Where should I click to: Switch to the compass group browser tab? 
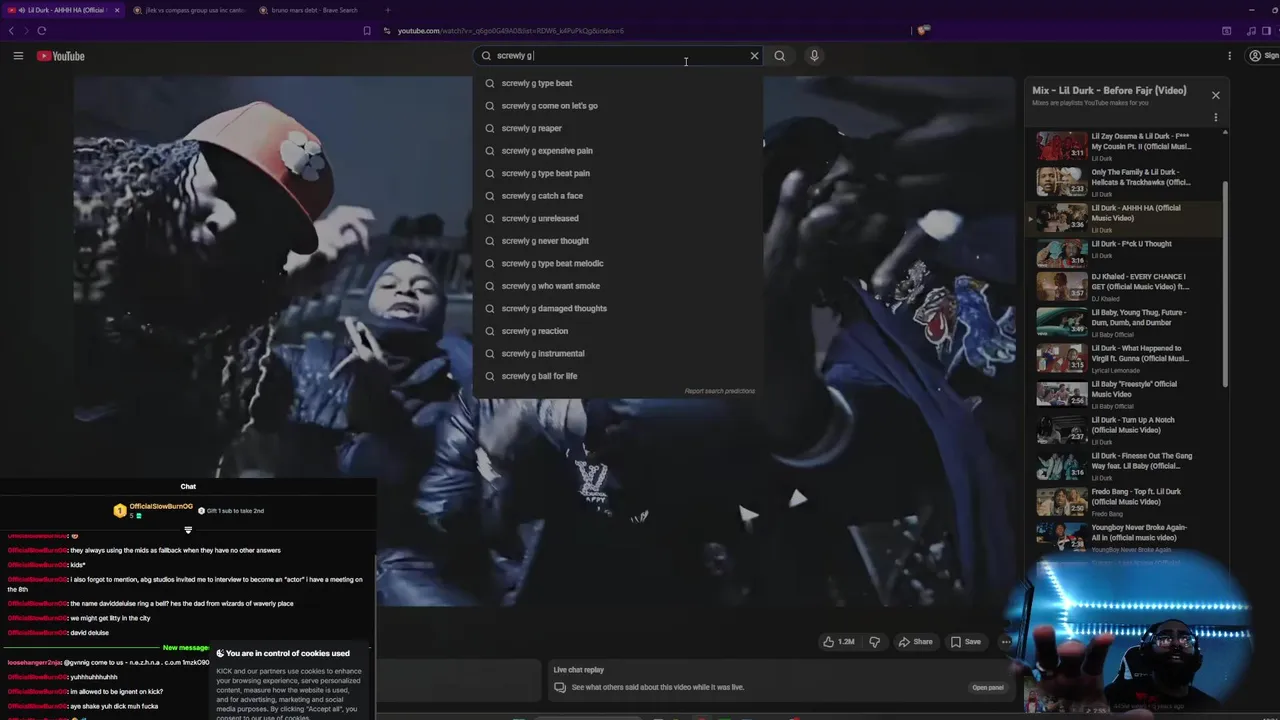click(x=189, y=10)
